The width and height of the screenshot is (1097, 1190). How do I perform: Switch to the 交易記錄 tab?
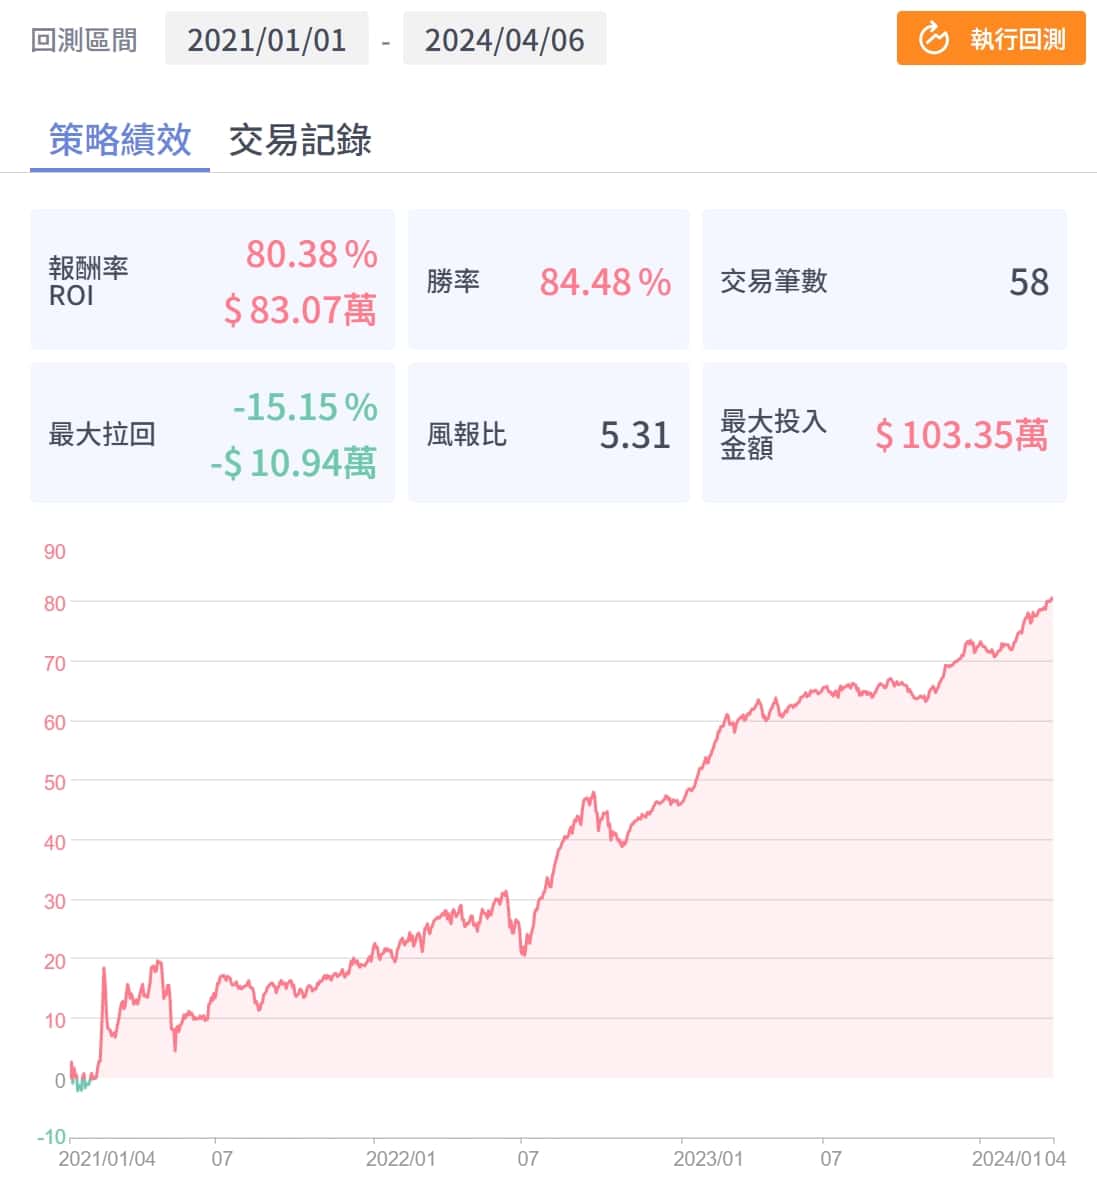coord(300,140)
